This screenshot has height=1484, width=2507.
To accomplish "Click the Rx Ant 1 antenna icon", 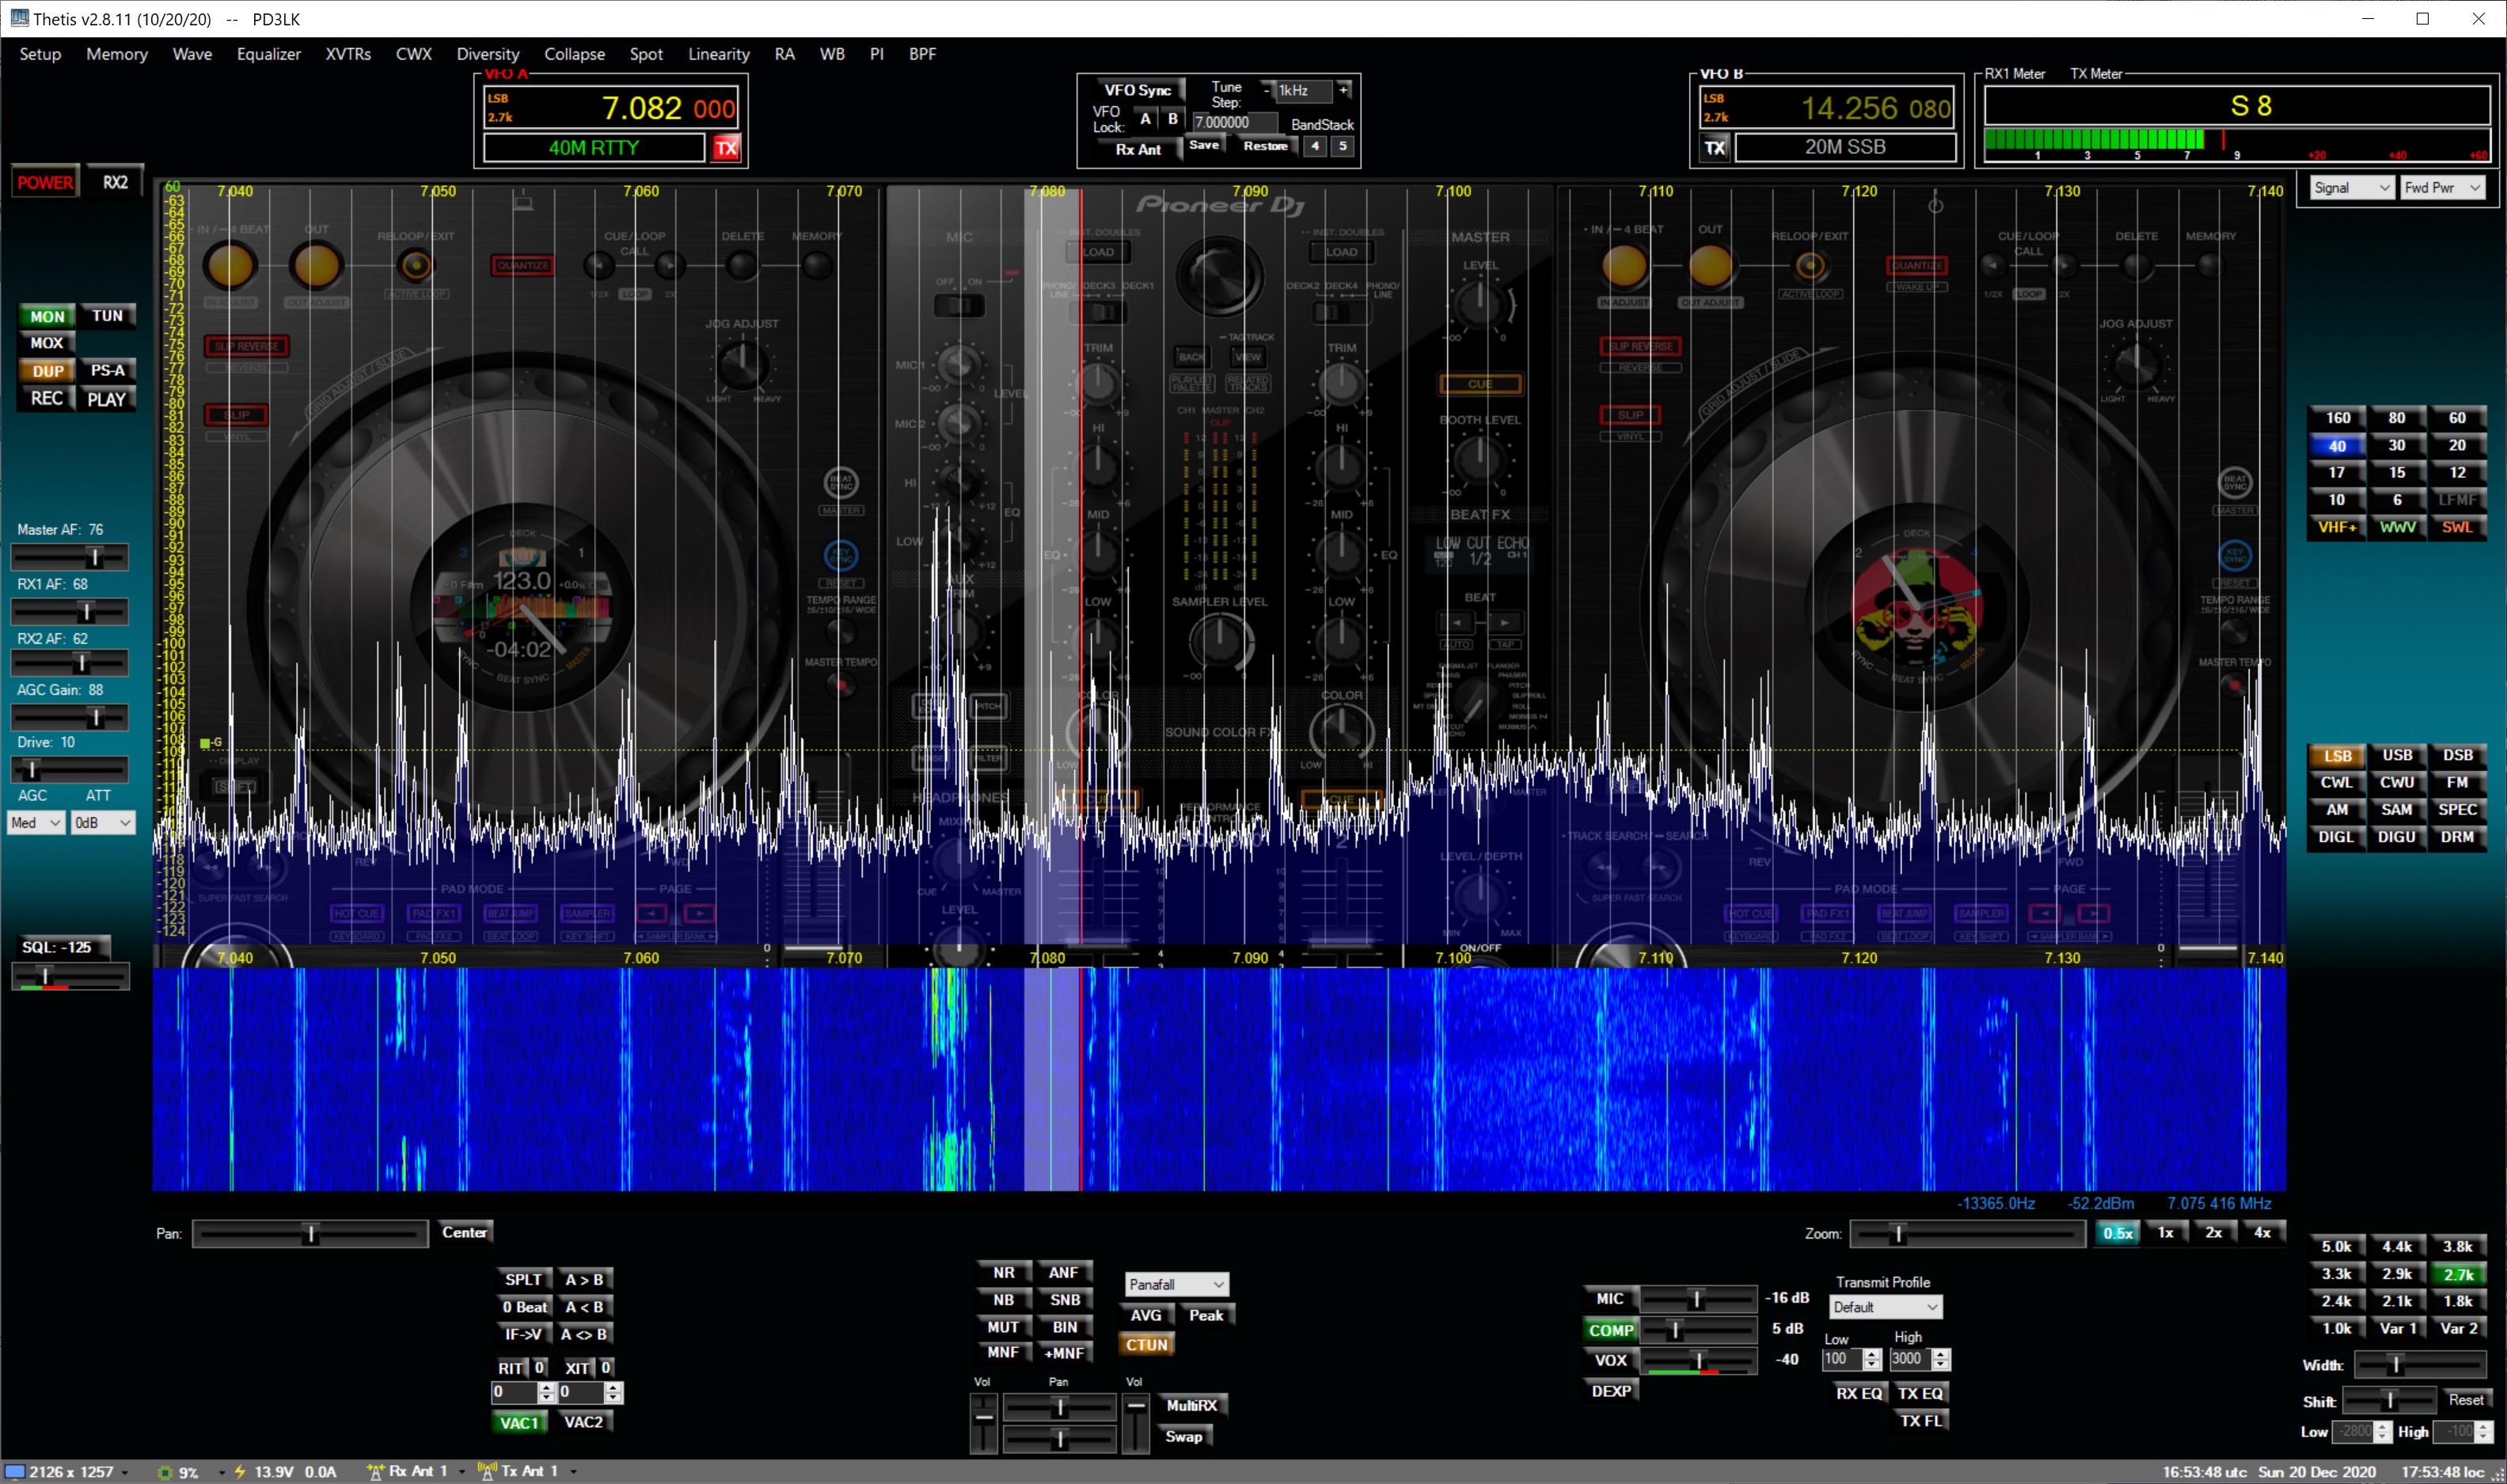I will point(376,1471).
